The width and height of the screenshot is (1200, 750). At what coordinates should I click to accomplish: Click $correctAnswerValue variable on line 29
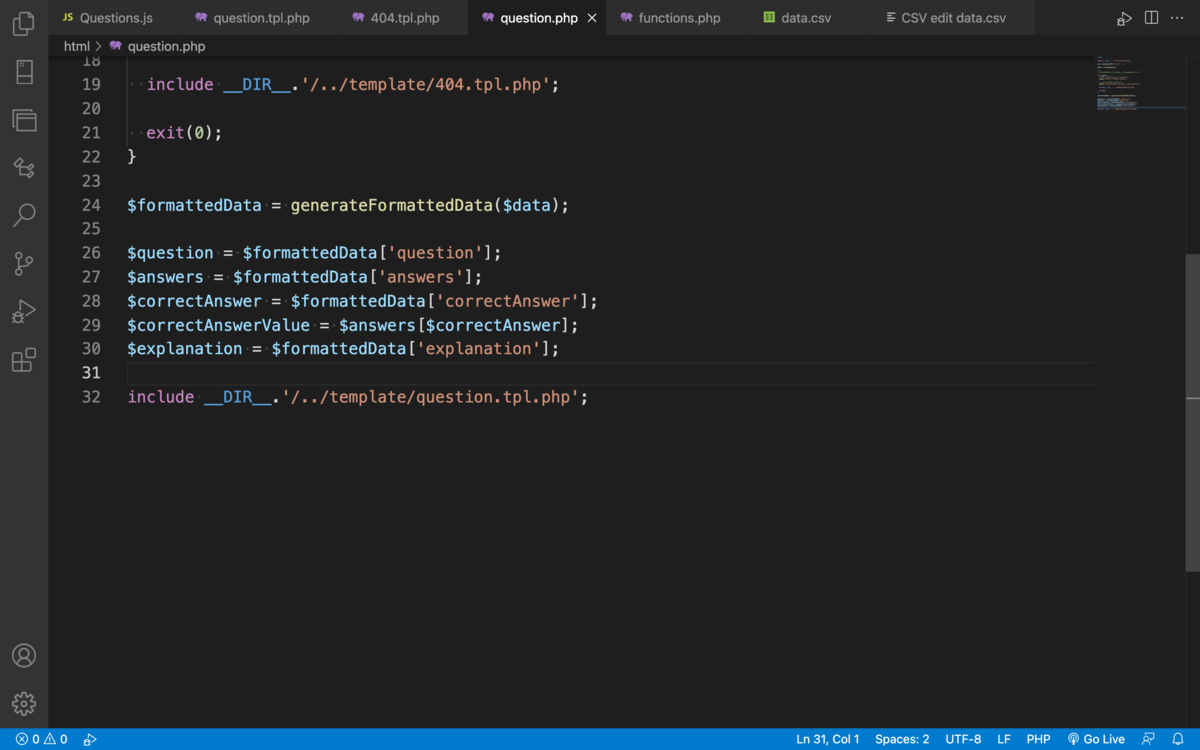(218, 325)
